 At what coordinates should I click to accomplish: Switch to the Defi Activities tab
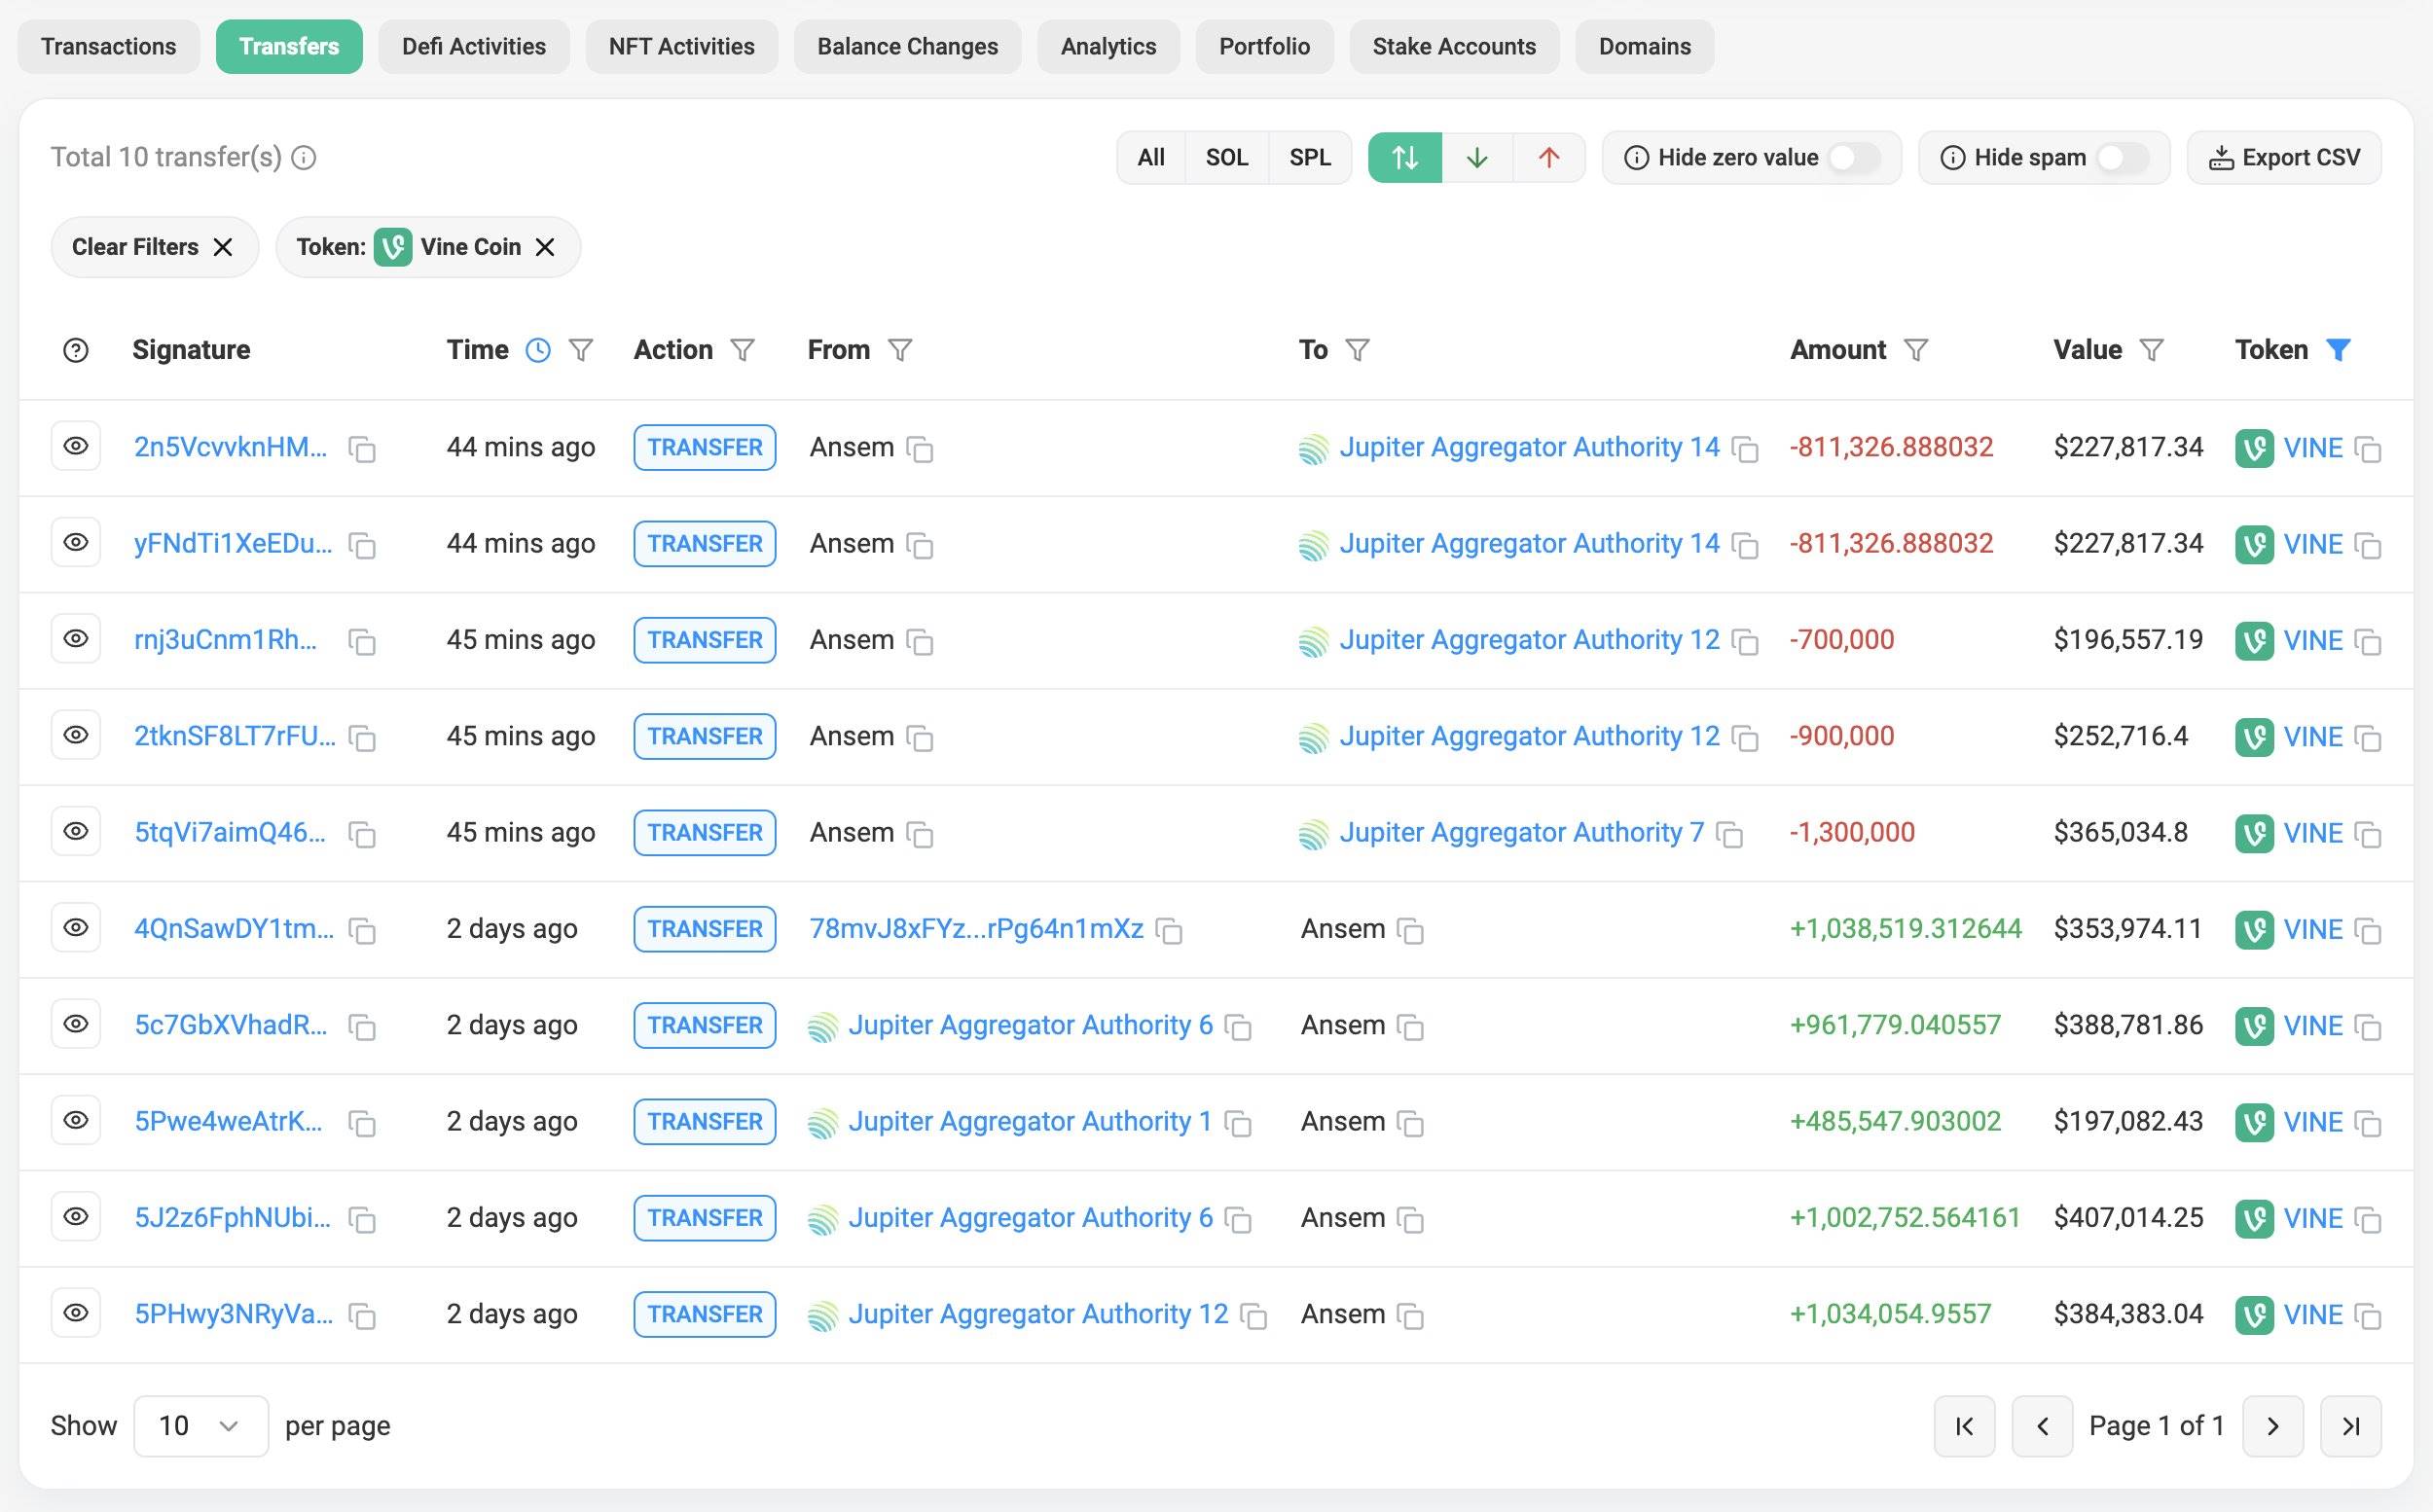click(x=473, y=46)
